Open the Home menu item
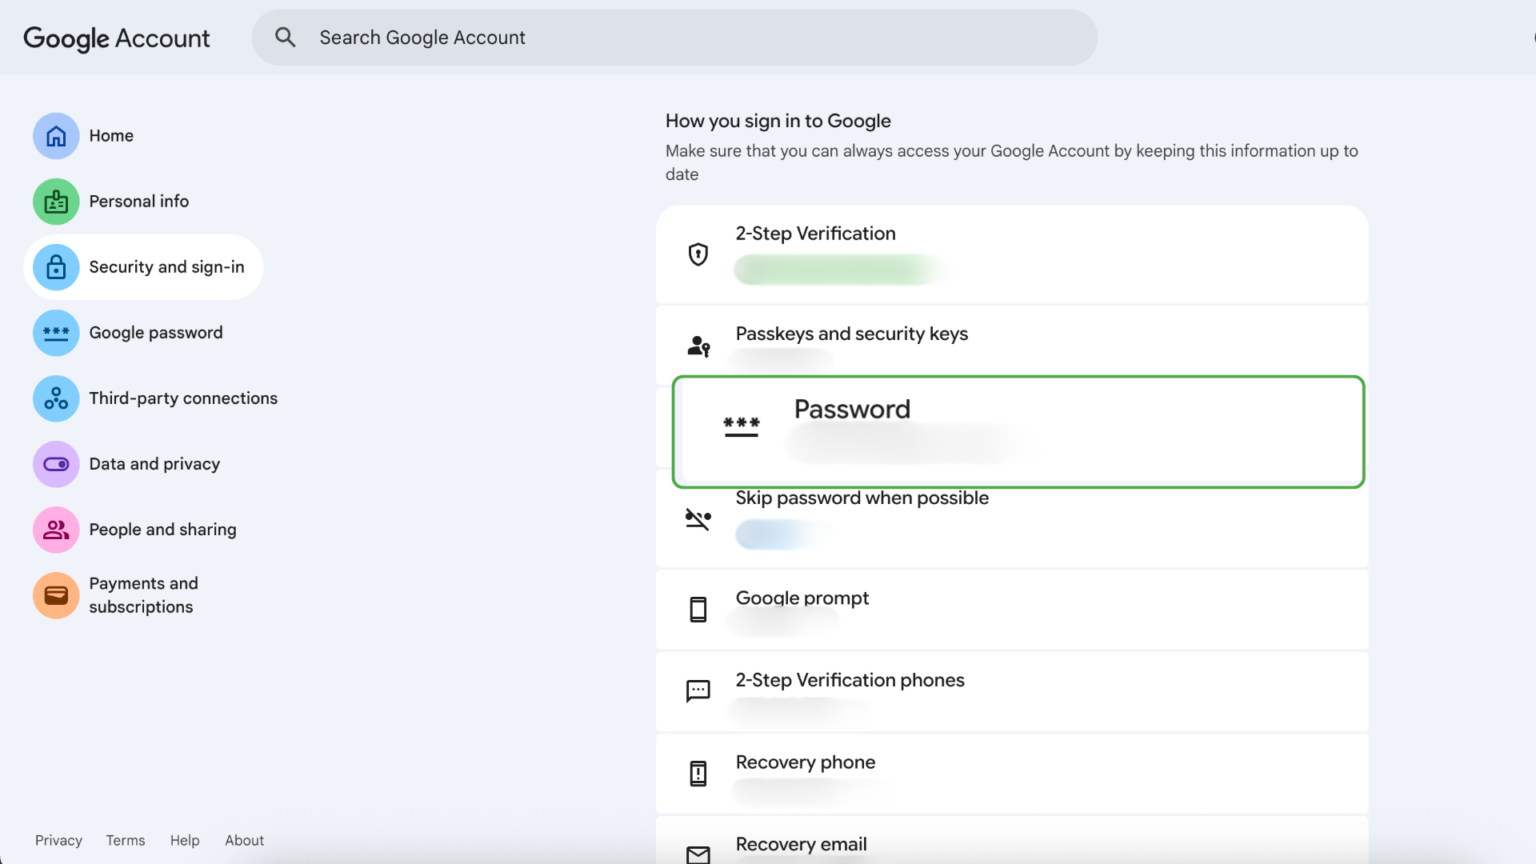Viewport: 1536px width, 864px height. coord(111,136)
